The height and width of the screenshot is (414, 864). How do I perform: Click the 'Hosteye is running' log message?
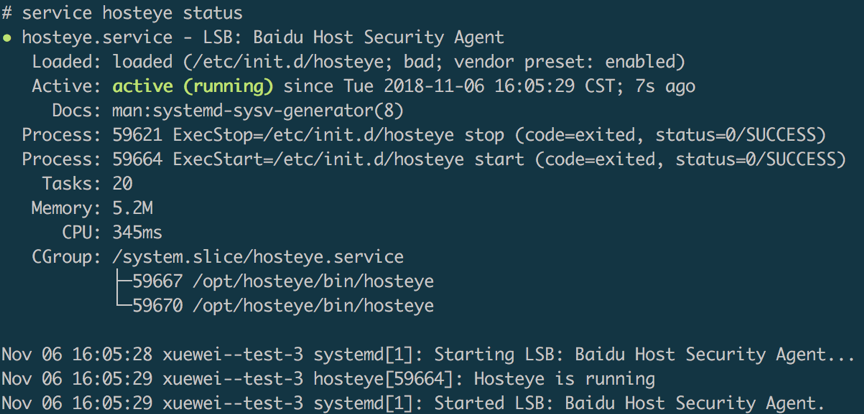coord(564,379)
